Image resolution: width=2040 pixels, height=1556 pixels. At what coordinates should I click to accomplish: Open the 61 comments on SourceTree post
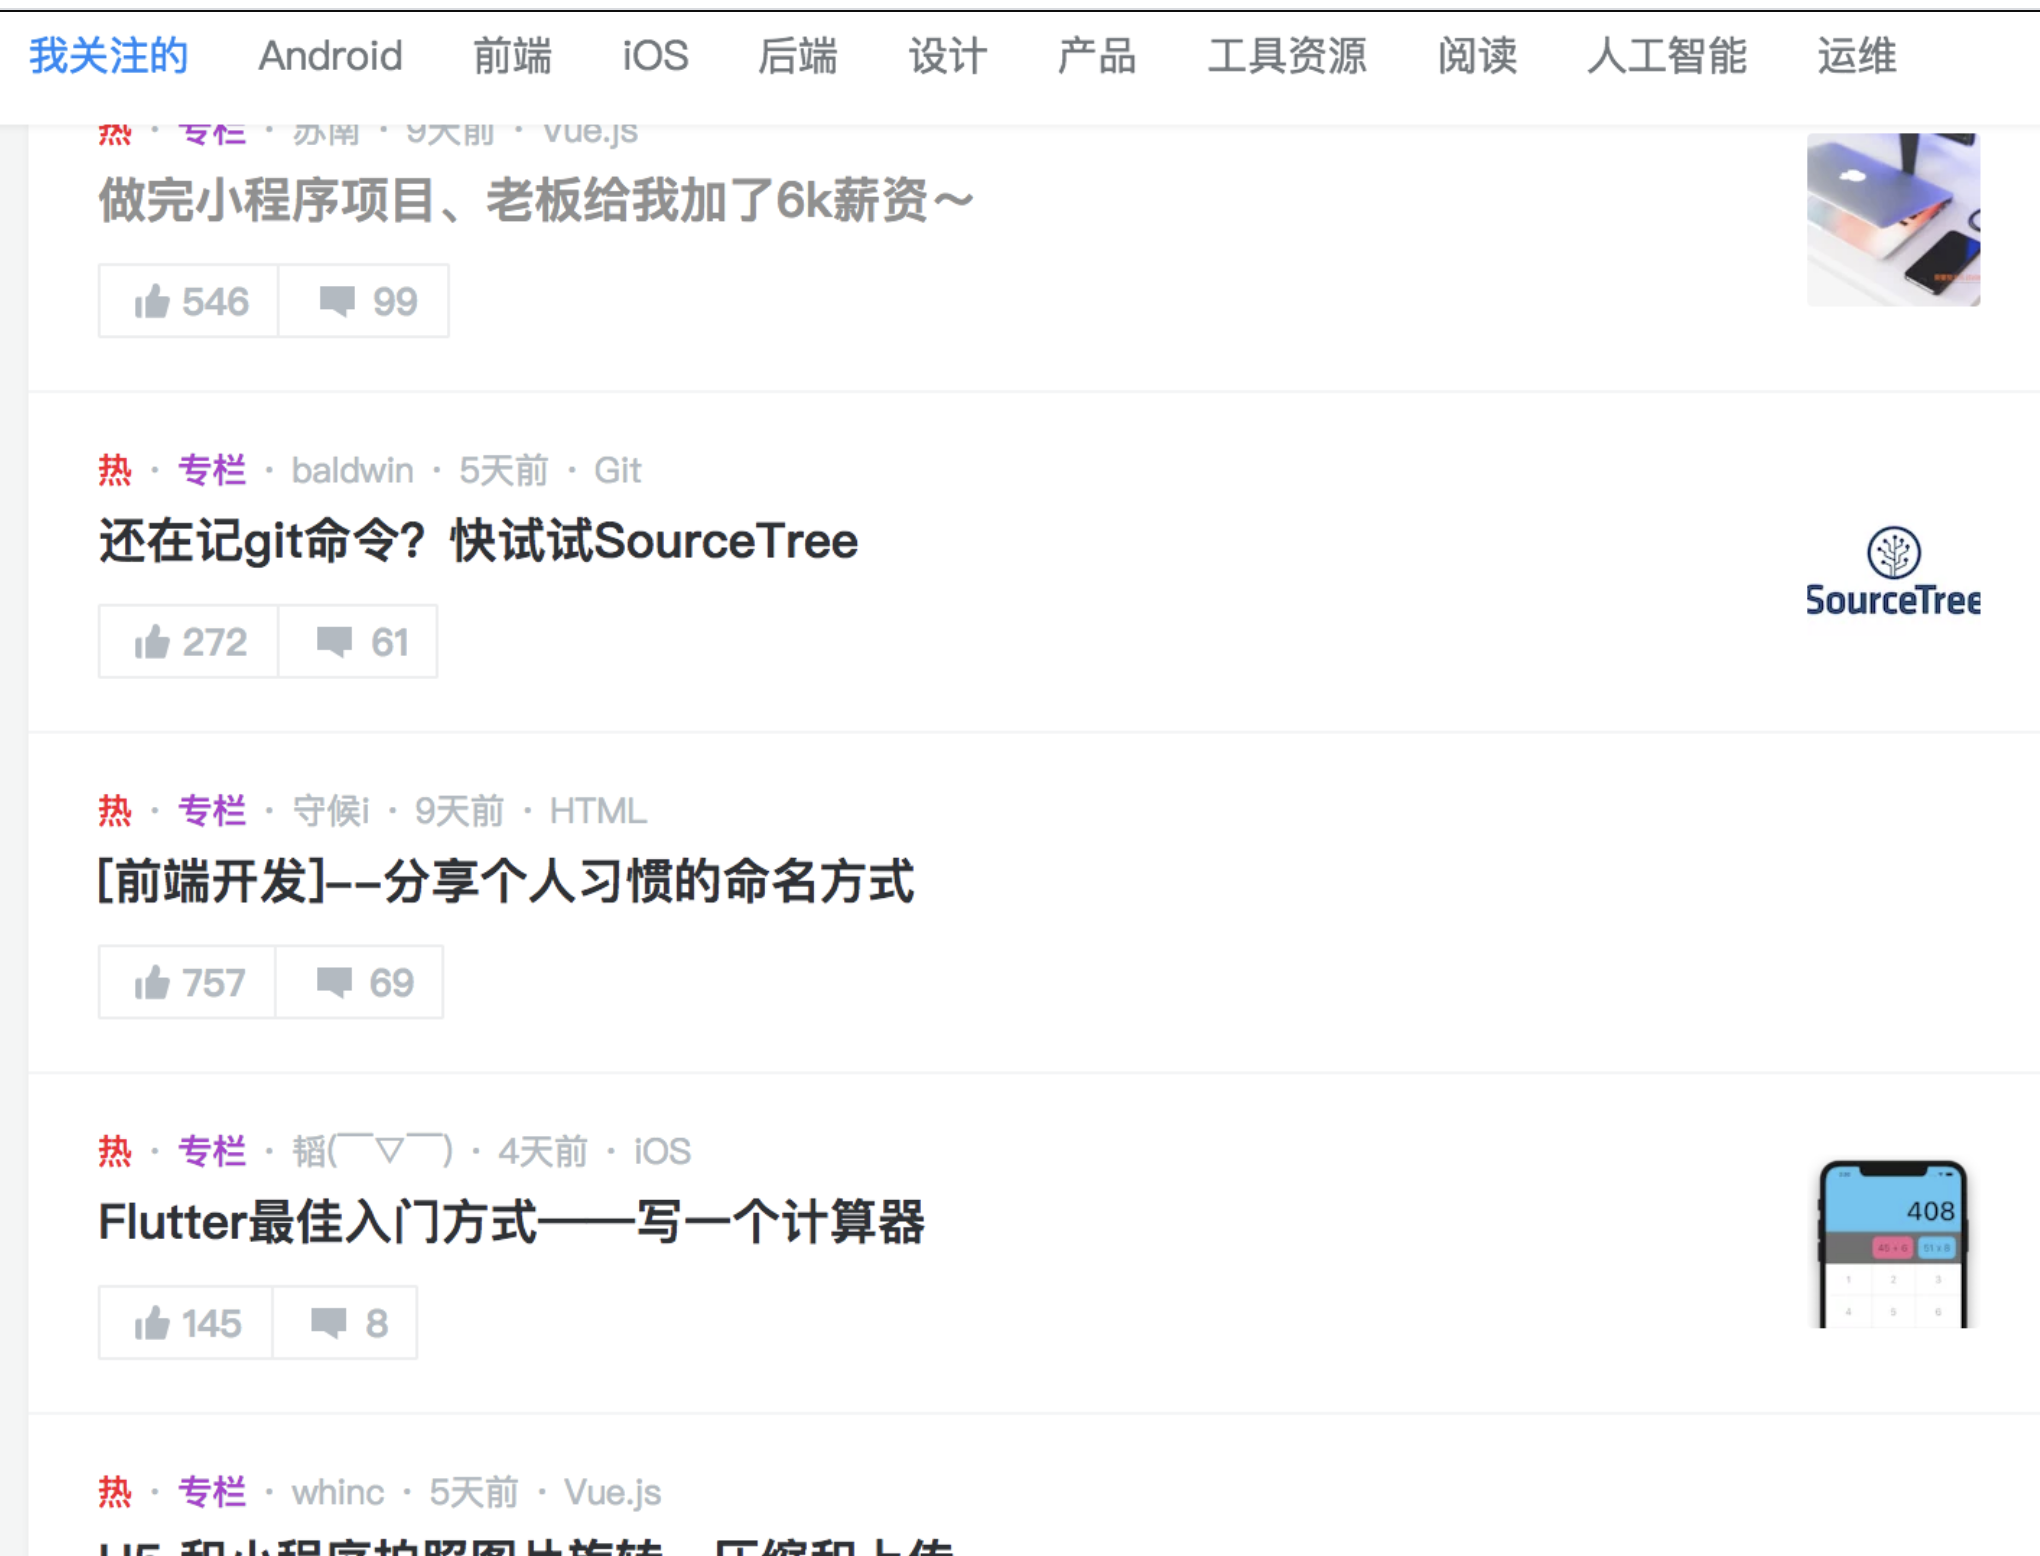tap(358, 641)
